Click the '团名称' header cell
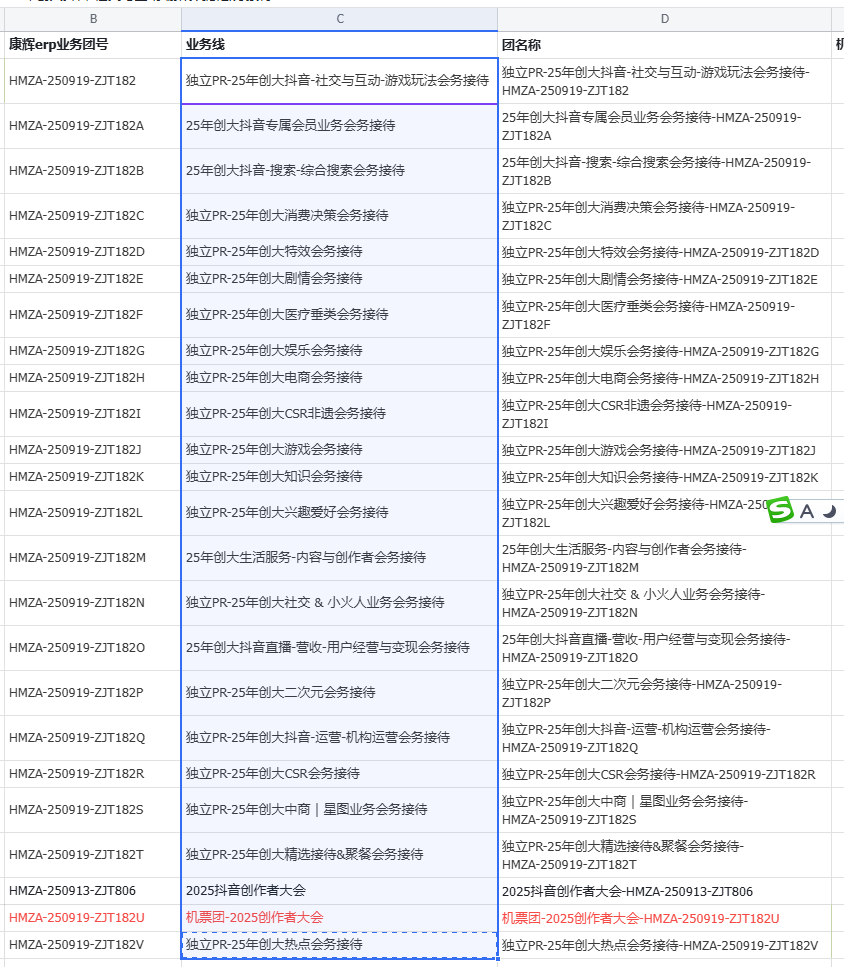The width and height of the screenshot is (844, 967). coord(664,45)
